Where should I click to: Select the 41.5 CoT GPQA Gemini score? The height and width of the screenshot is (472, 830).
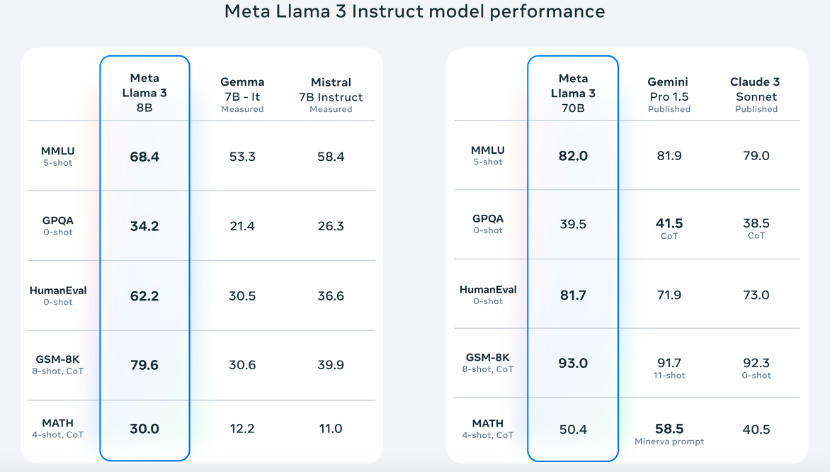(x=669, y=228)
